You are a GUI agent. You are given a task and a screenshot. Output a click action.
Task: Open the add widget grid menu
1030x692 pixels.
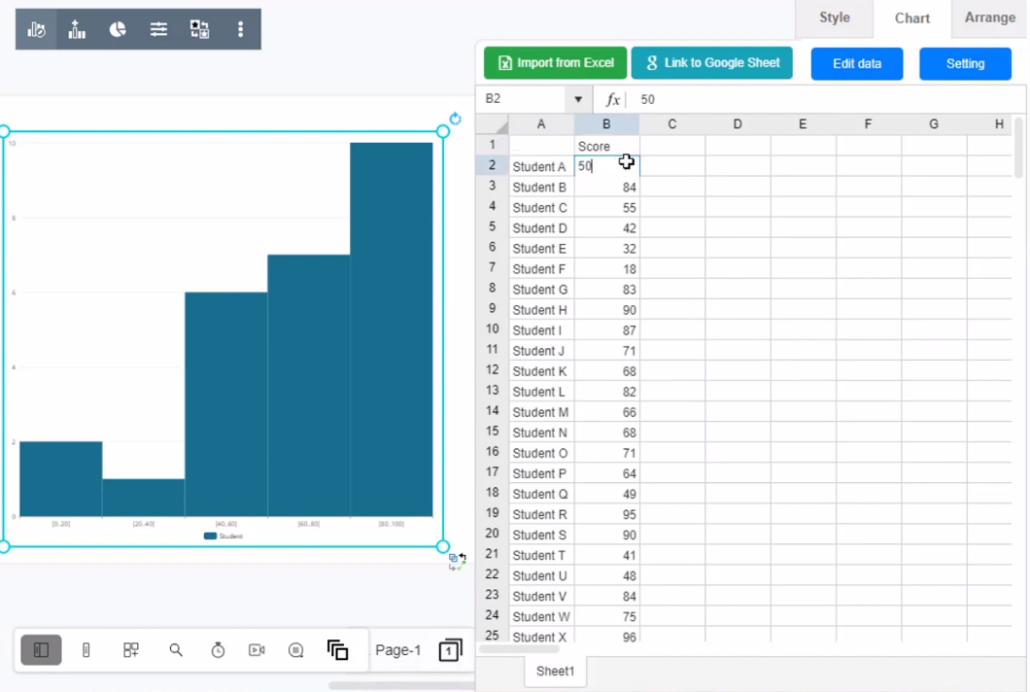click(x=130, y=650)
